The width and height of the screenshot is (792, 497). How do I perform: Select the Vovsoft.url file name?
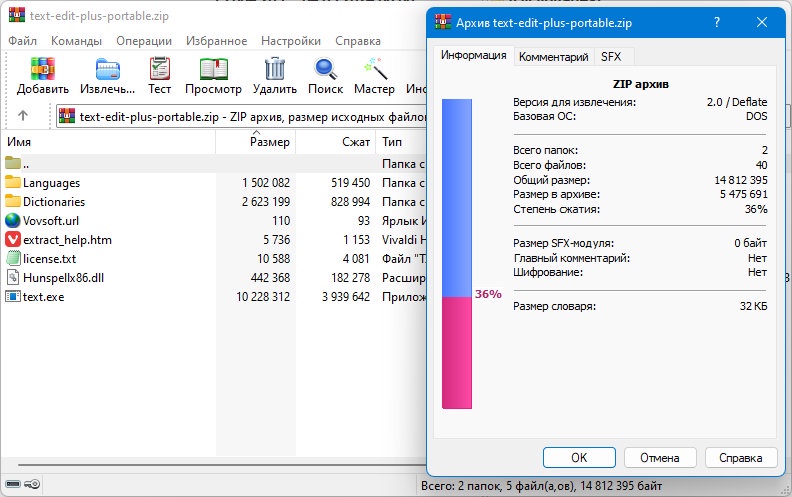(51, 221)
